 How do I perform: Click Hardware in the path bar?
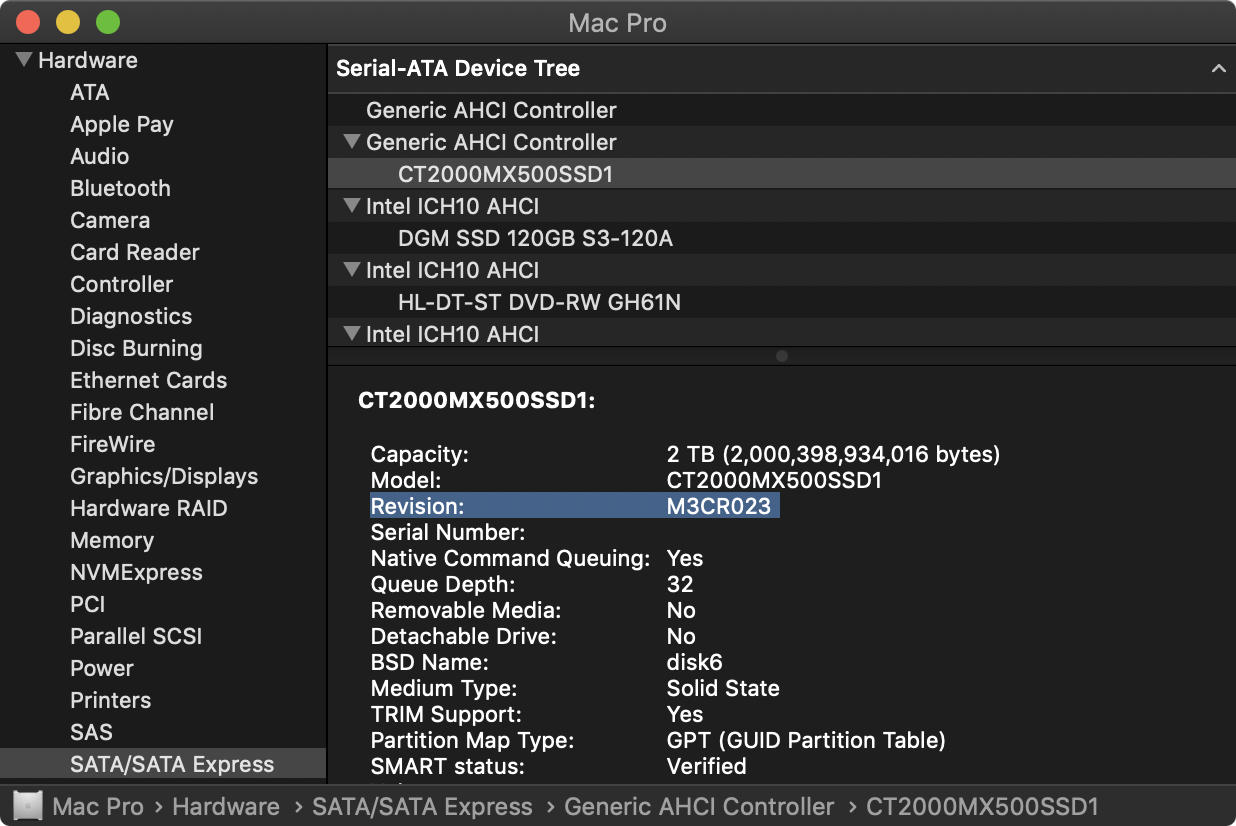pos(226,806)
